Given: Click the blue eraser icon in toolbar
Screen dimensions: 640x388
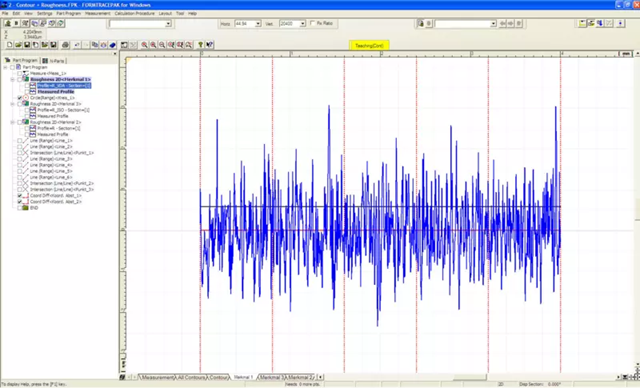Looking at the screenshot, I should click(113, 45).
